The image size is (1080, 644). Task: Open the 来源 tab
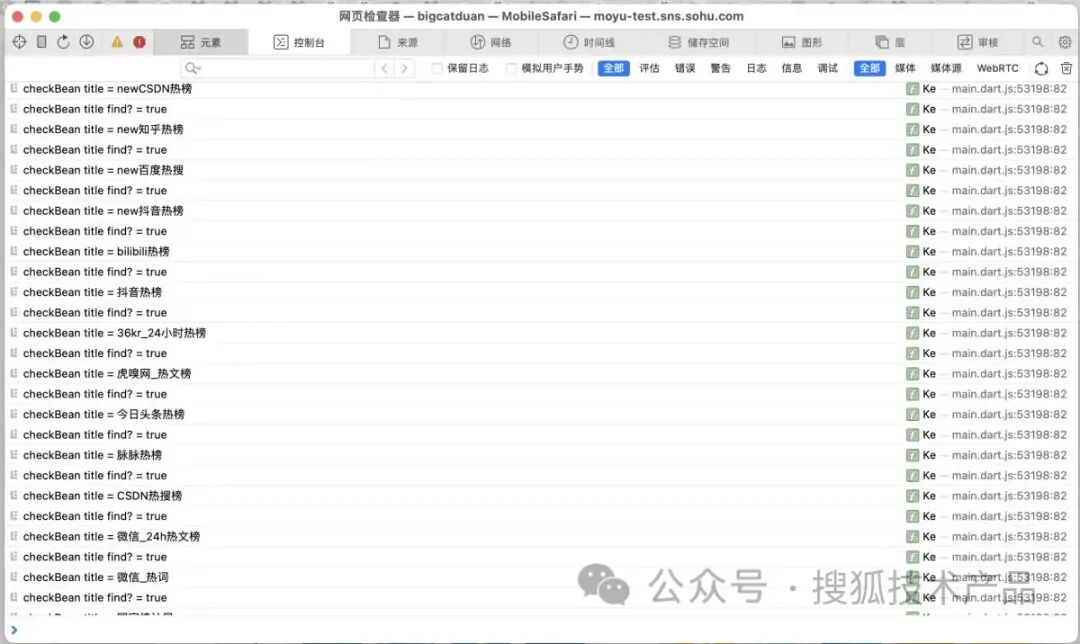pyautogui.click(x=397, y=42)
